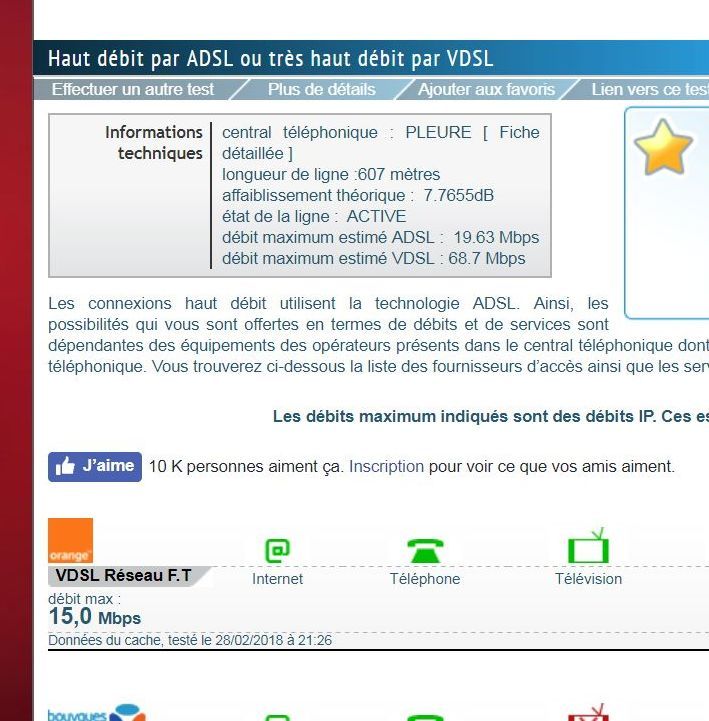Screen dimensions: 709x721
Task: Click 'Internet' label under Orange
Action: 278,579
